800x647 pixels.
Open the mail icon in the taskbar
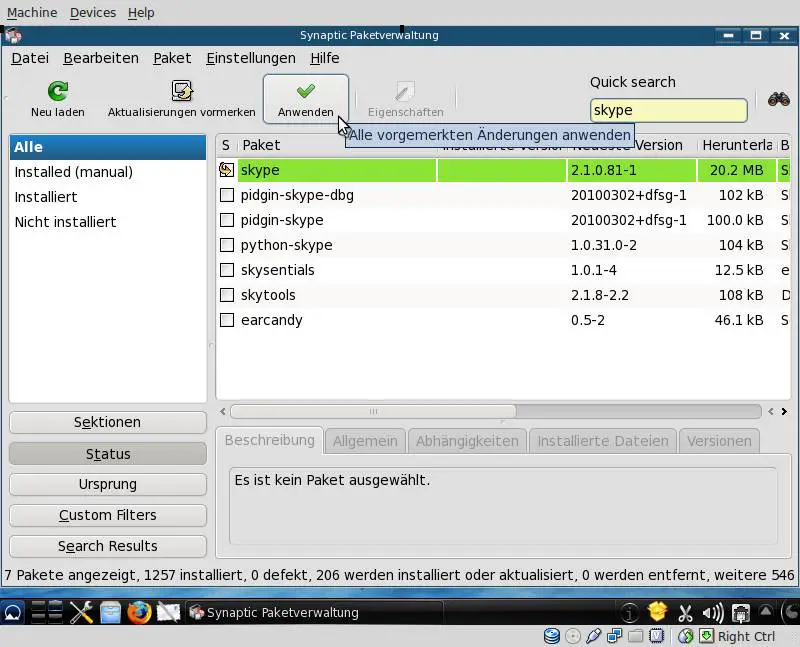pyautogui.click(x=168, y=612)
